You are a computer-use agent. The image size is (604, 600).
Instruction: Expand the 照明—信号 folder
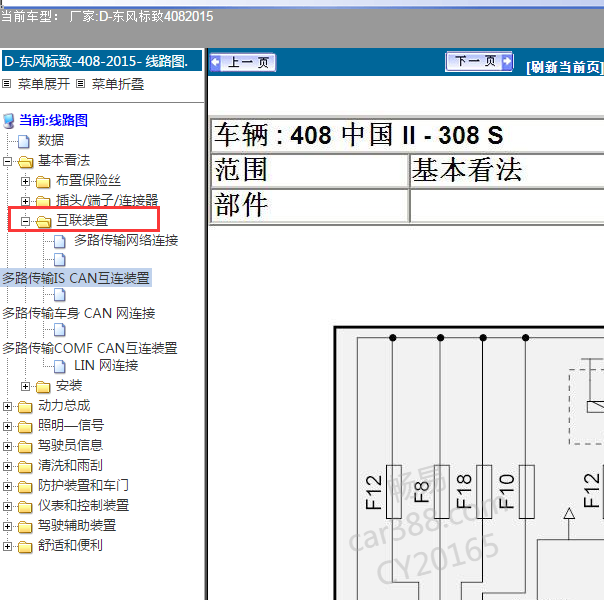7,426
